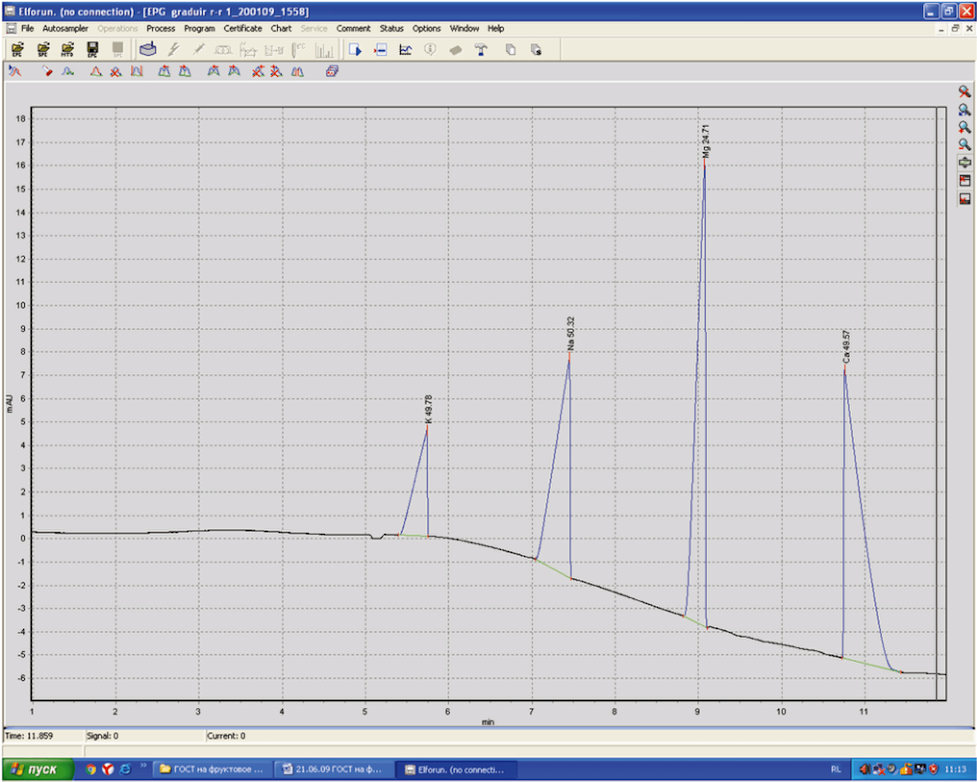Click the first open-file folder icon in toolbar
This screenshot has height=782, width=977.
click(x=17, y=49)
